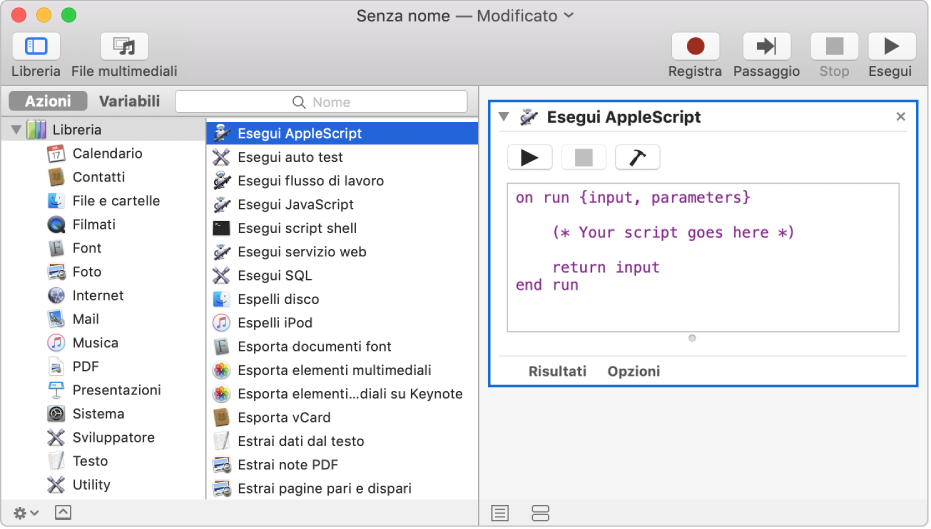
Task: Open the gear menu at bottom left
Action: tap(26, 512)
